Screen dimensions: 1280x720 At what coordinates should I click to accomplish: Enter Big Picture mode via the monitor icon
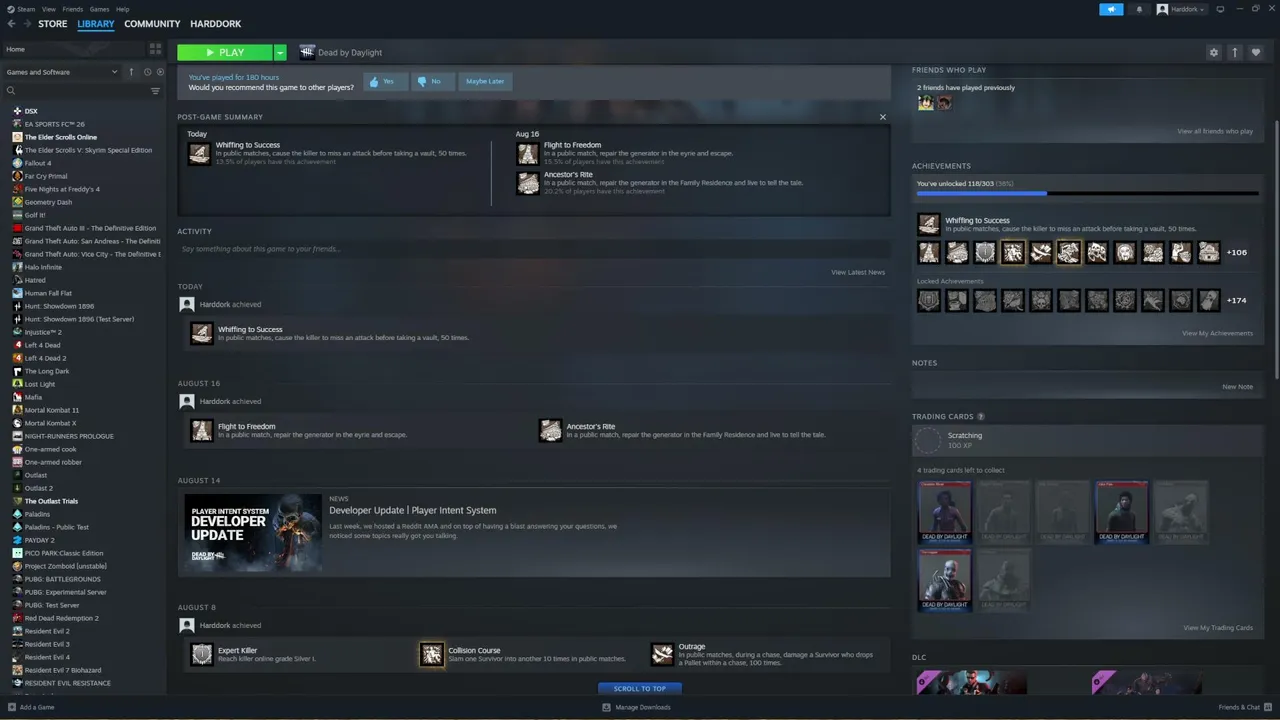[1220, 9]
